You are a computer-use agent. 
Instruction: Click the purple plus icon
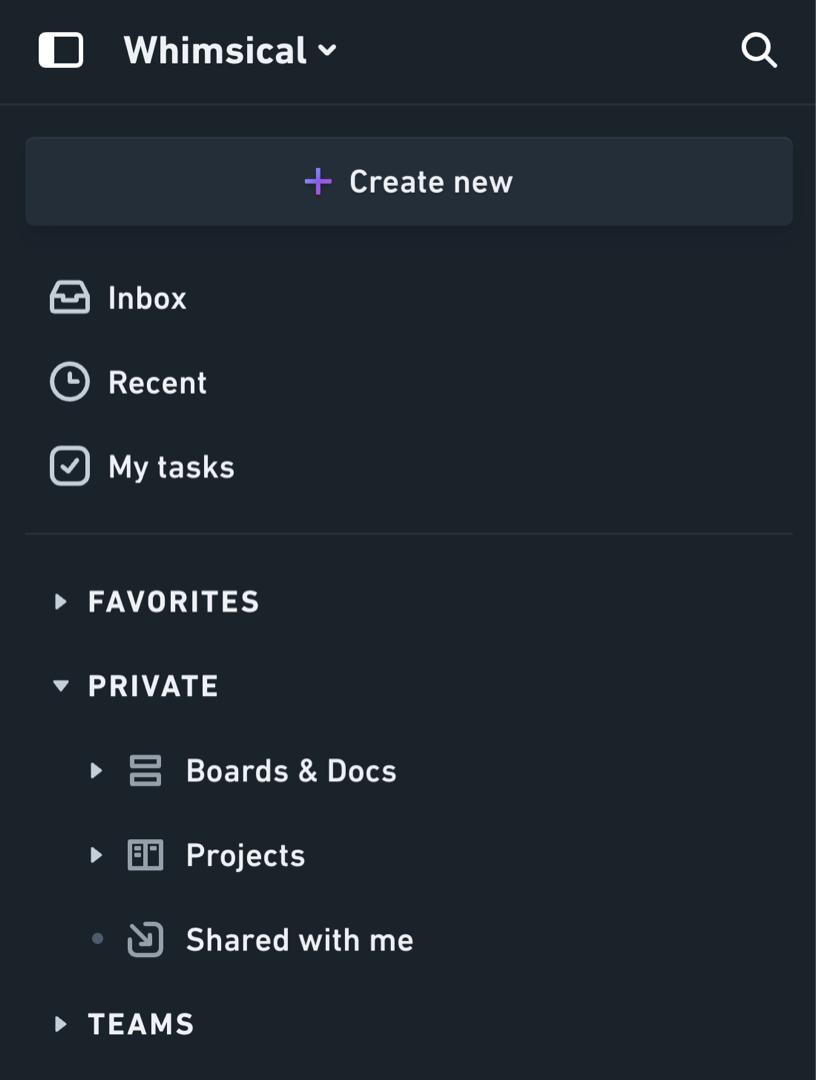[318, 182]
